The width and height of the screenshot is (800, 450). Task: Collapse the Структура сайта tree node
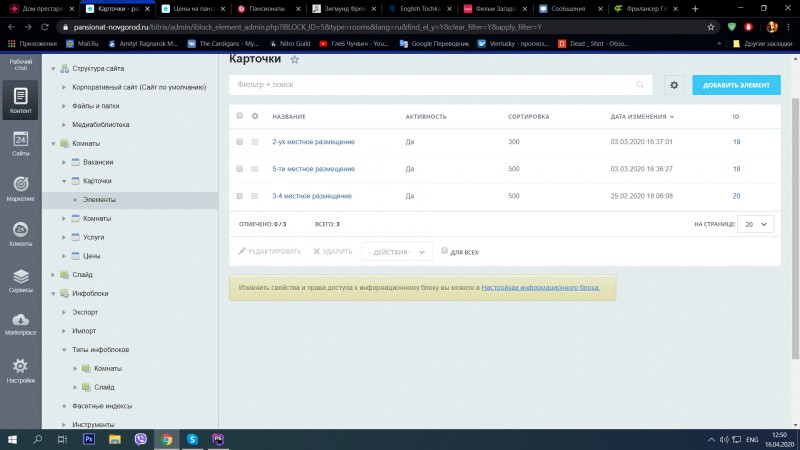click(x=53, y=68)
